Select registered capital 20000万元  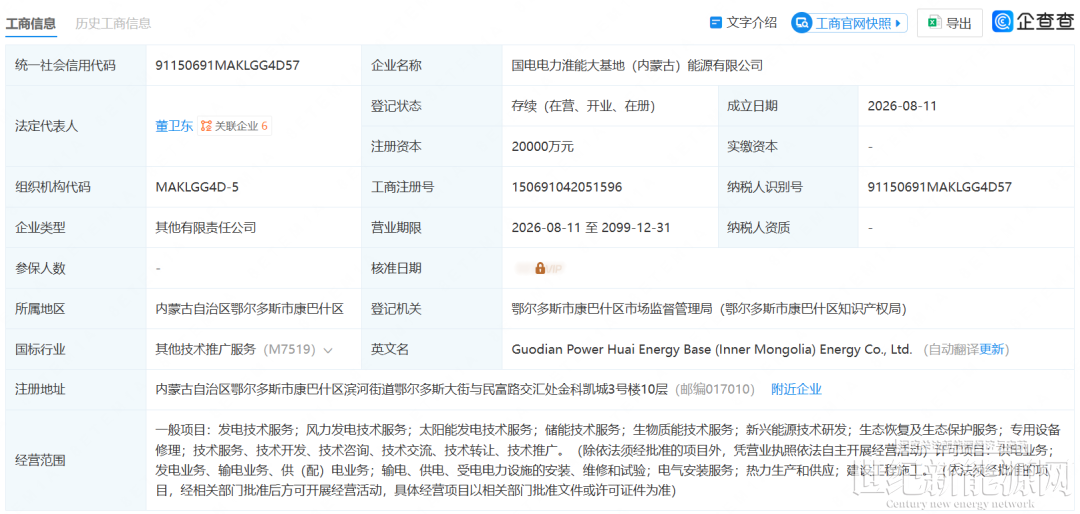[543, 146]
